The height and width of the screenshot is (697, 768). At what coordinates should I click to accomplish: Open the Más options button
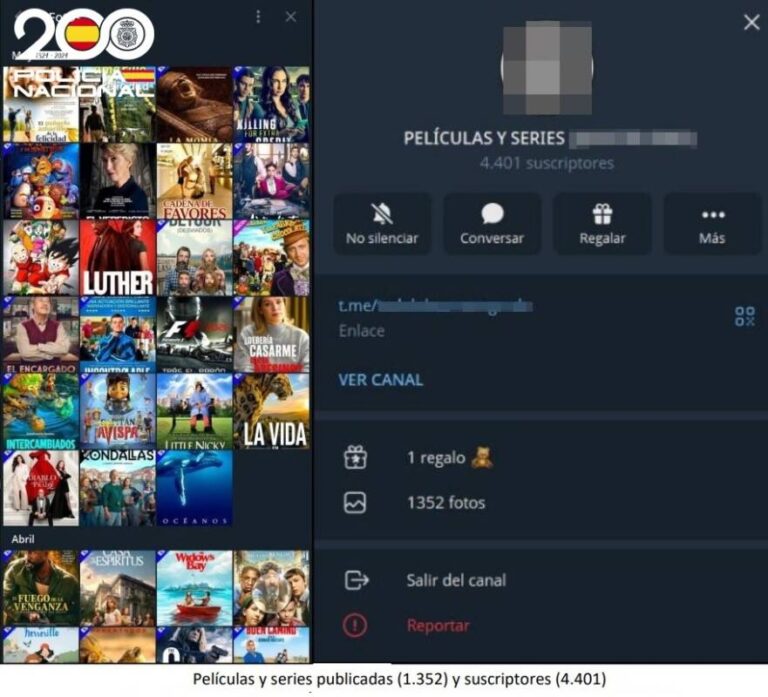[x=712, y=224]
